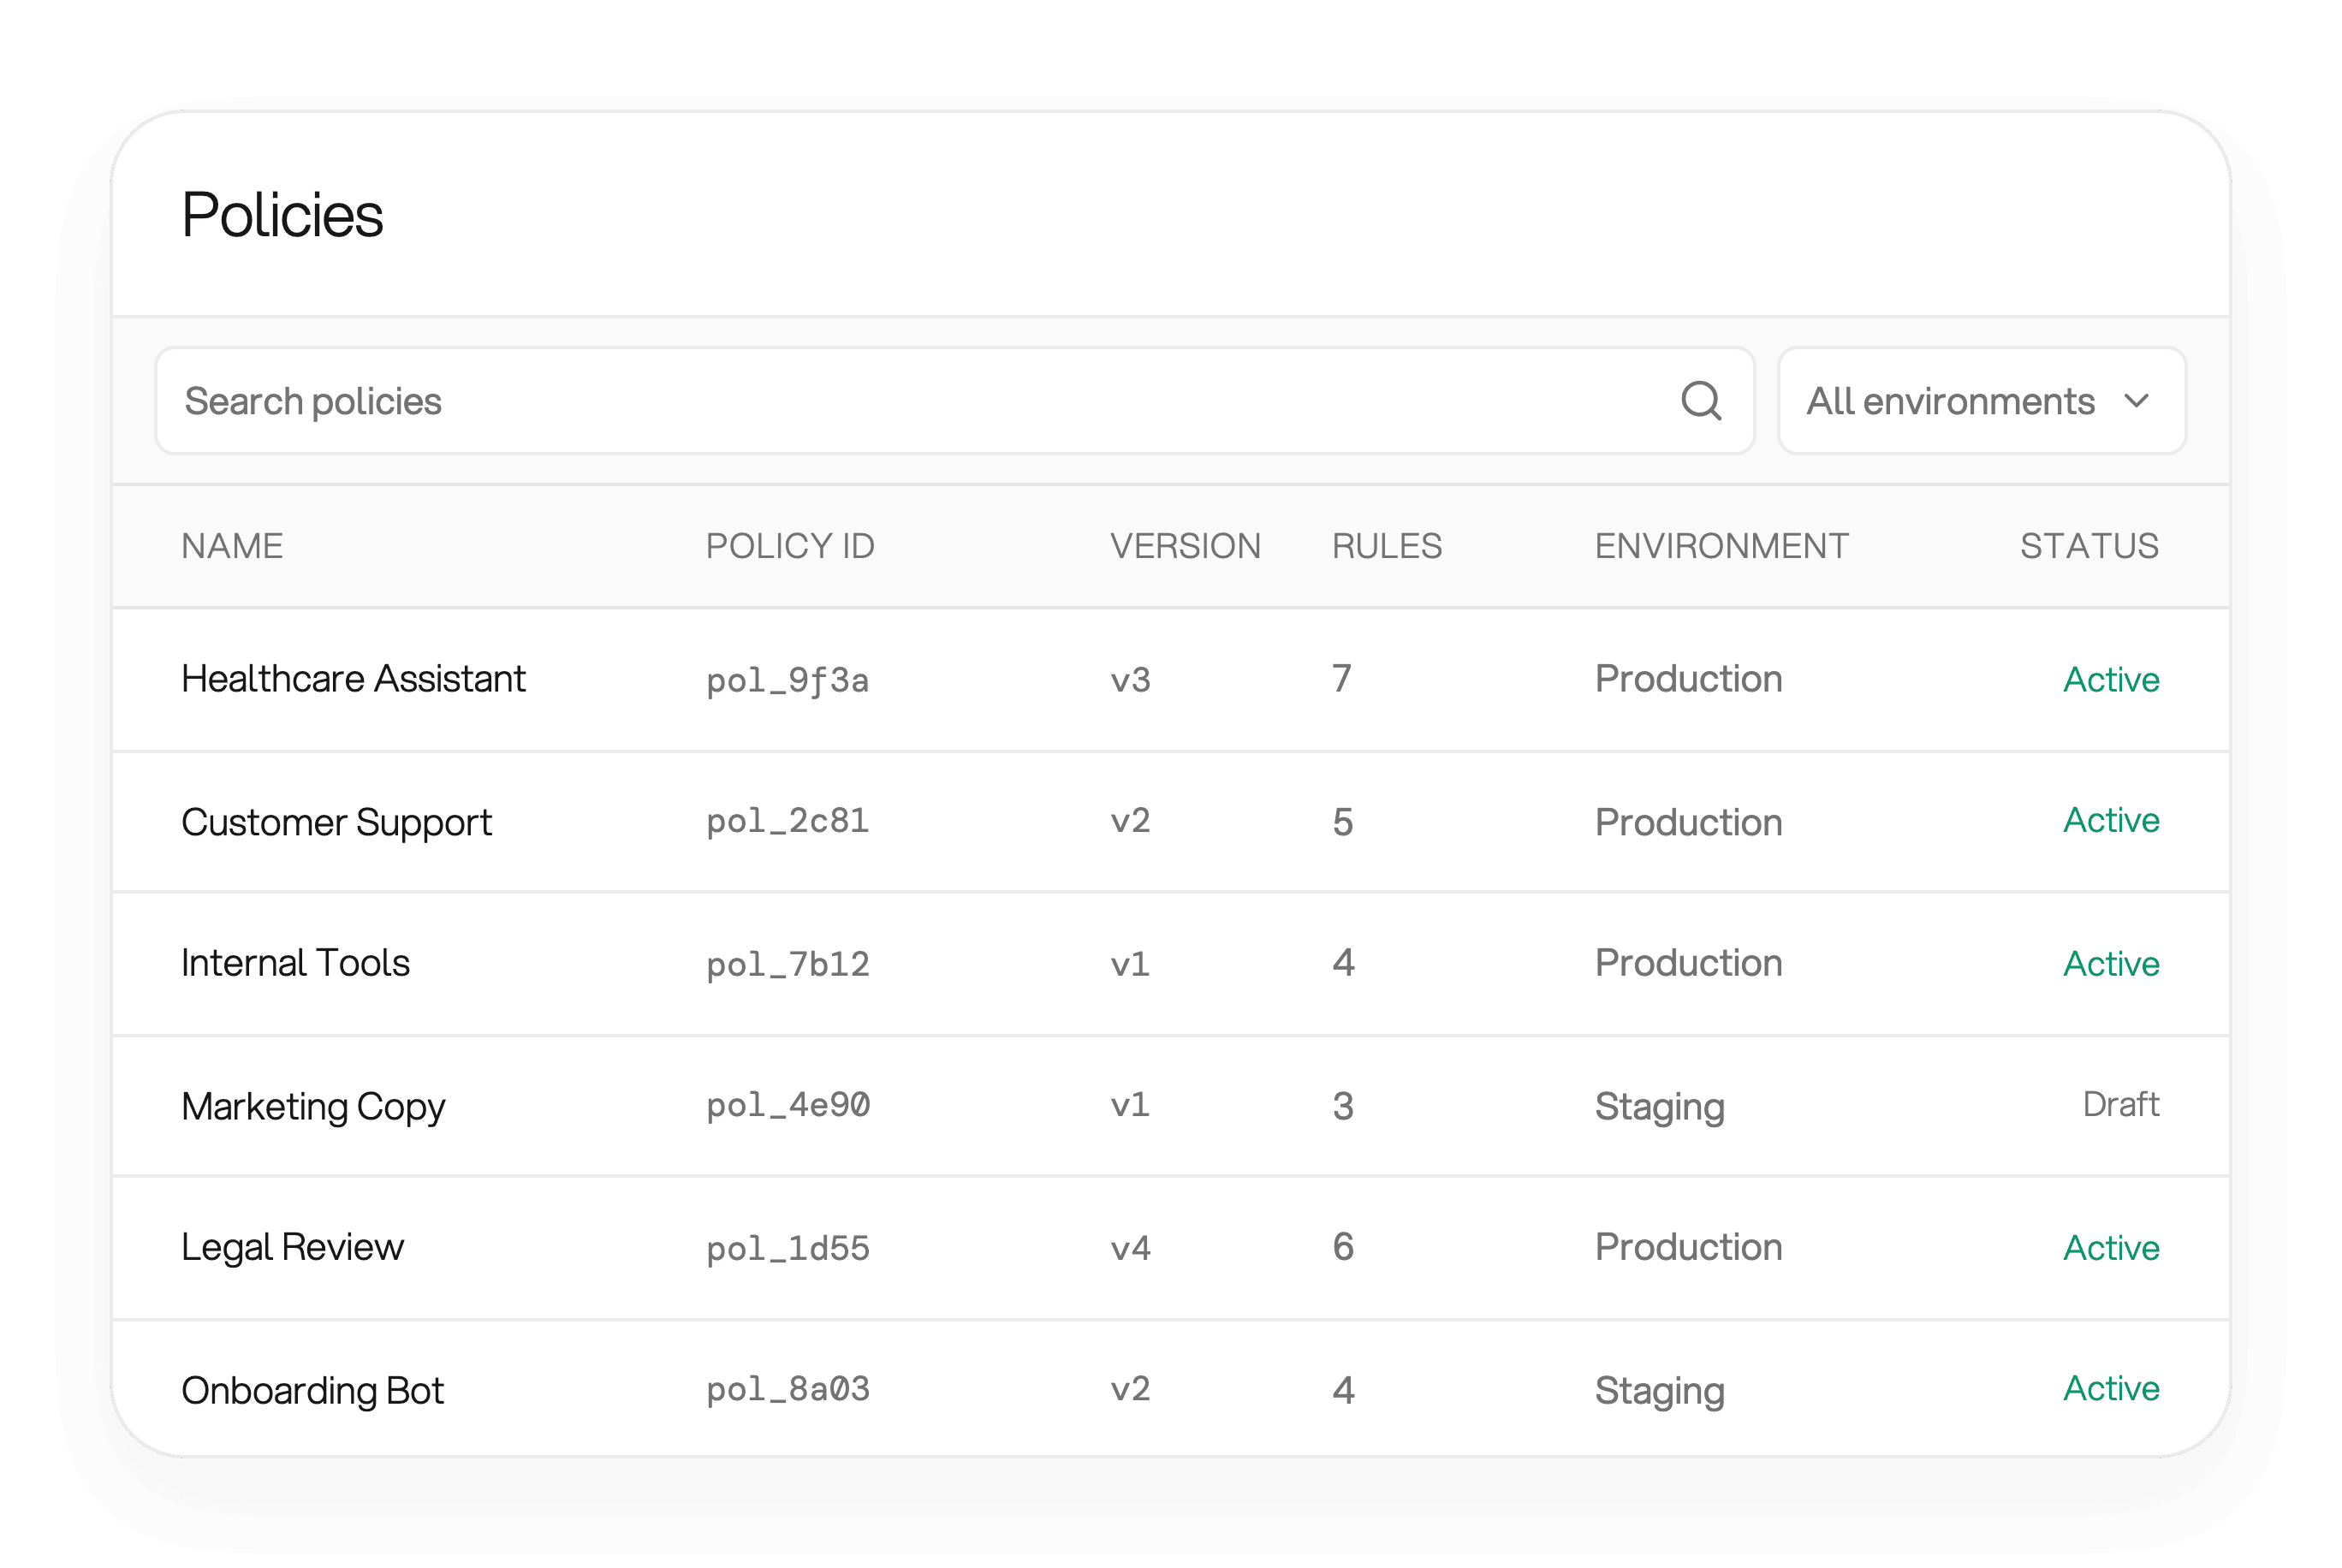Click Active status of Onboarding Bot

pos(2111,1388)
